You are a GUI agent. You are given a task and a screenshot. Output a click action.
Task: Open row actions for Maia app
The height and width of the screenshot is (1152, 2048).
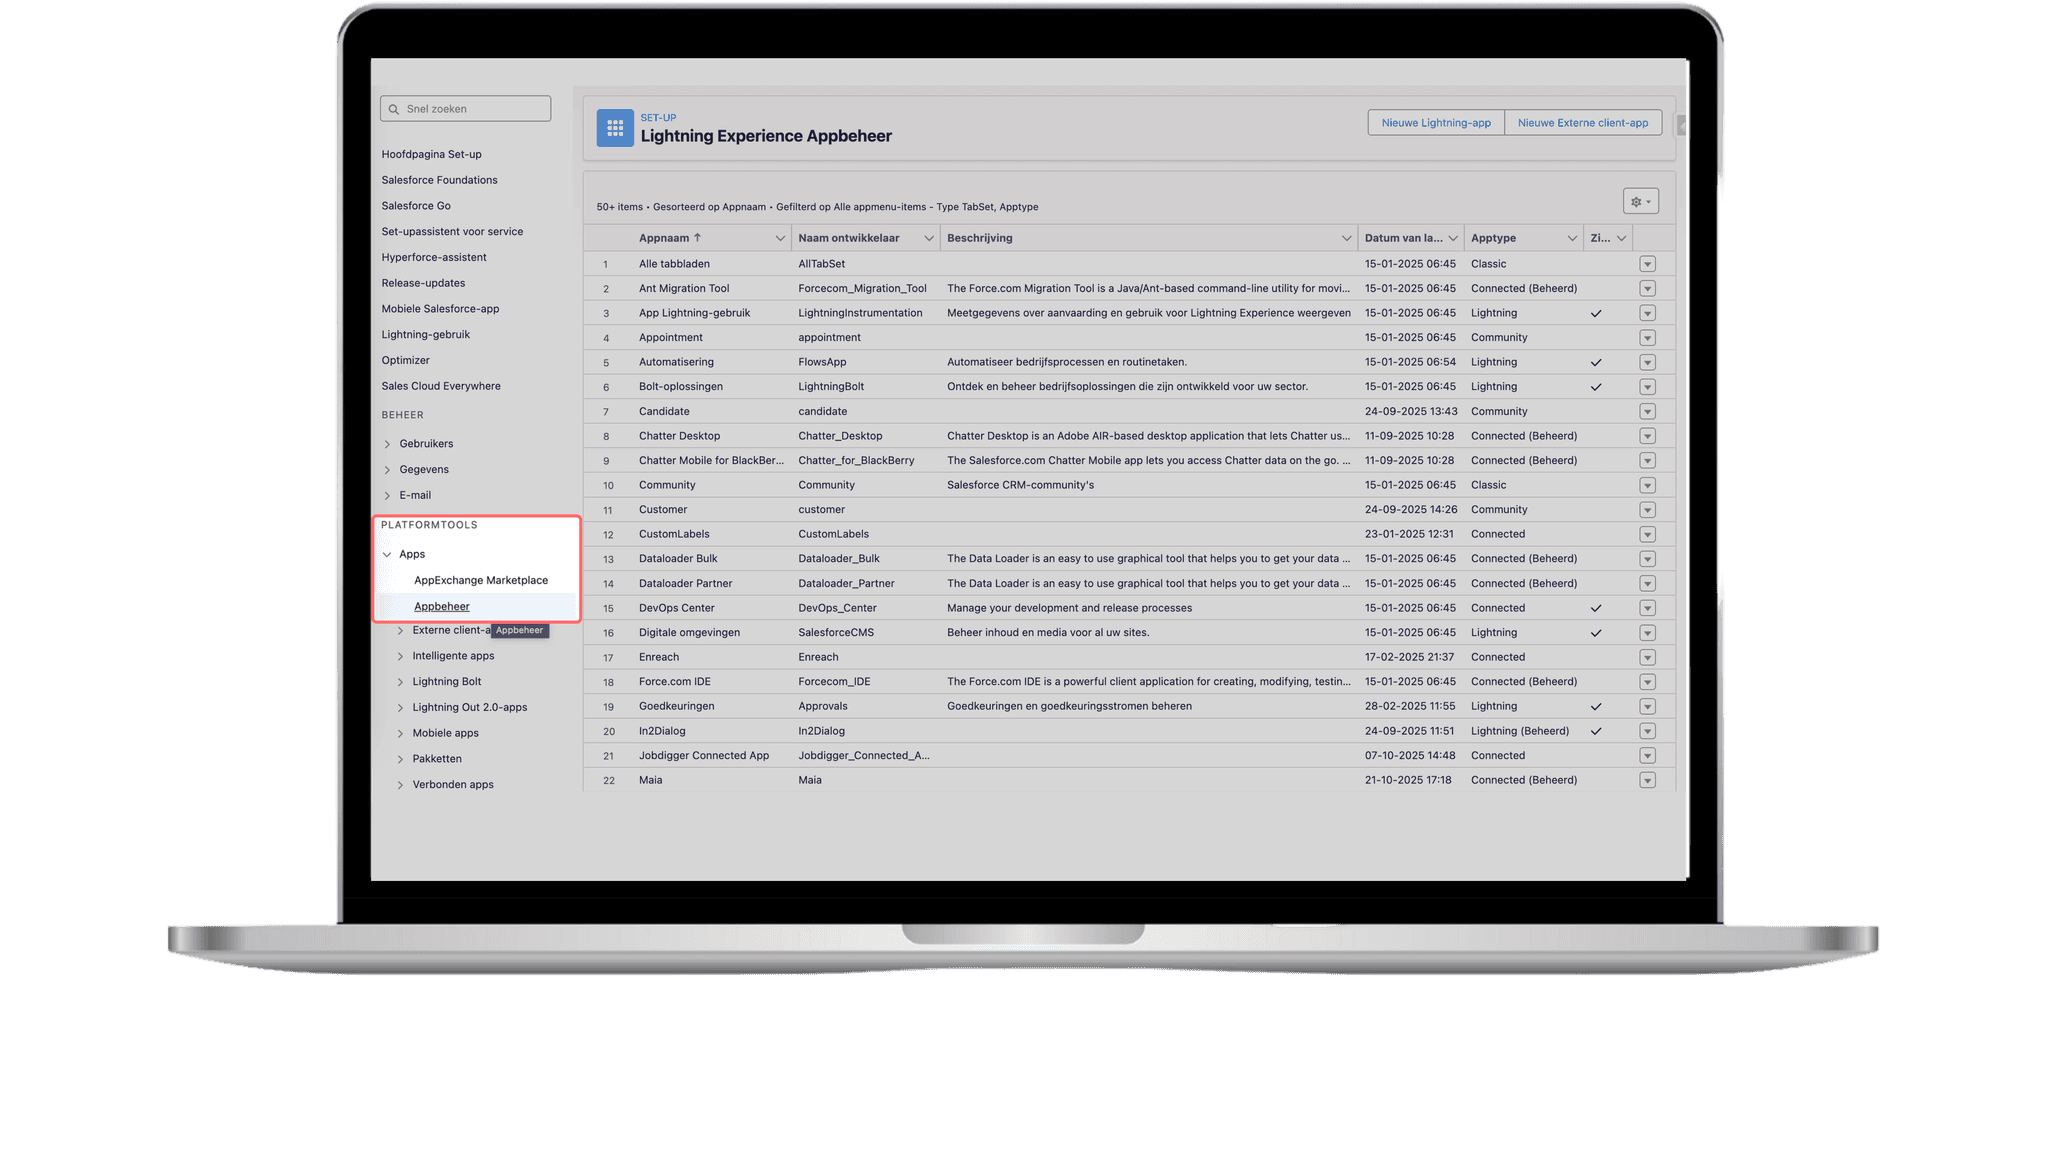1647,780
